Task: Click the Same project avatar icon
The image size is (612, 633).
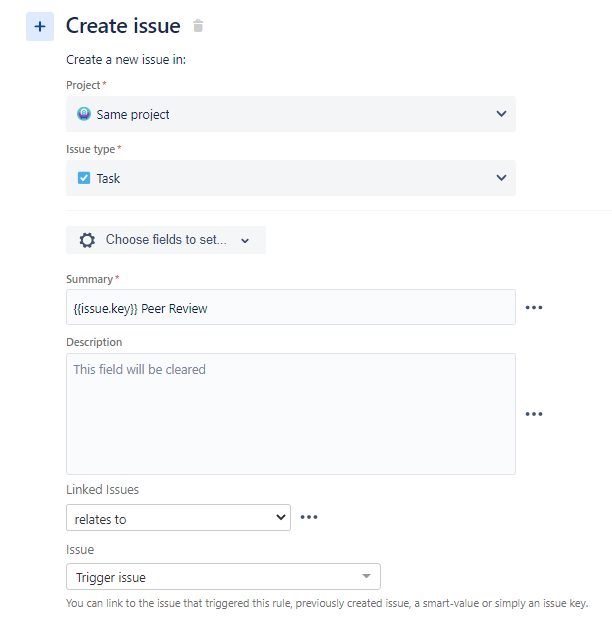Action: pyautogui.click(x=84, y=114)
